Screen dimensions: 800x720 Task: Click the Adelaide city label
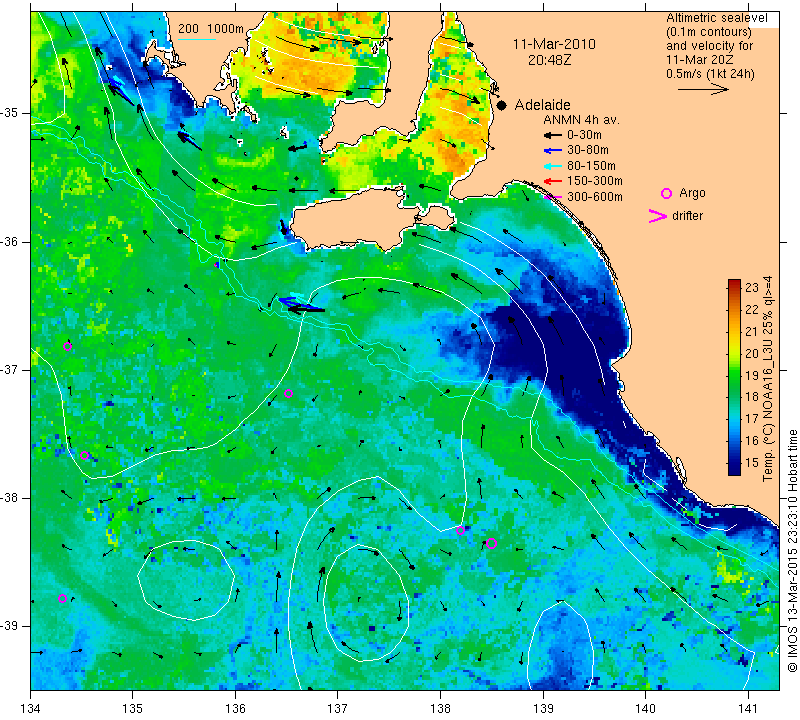(542, 105)
